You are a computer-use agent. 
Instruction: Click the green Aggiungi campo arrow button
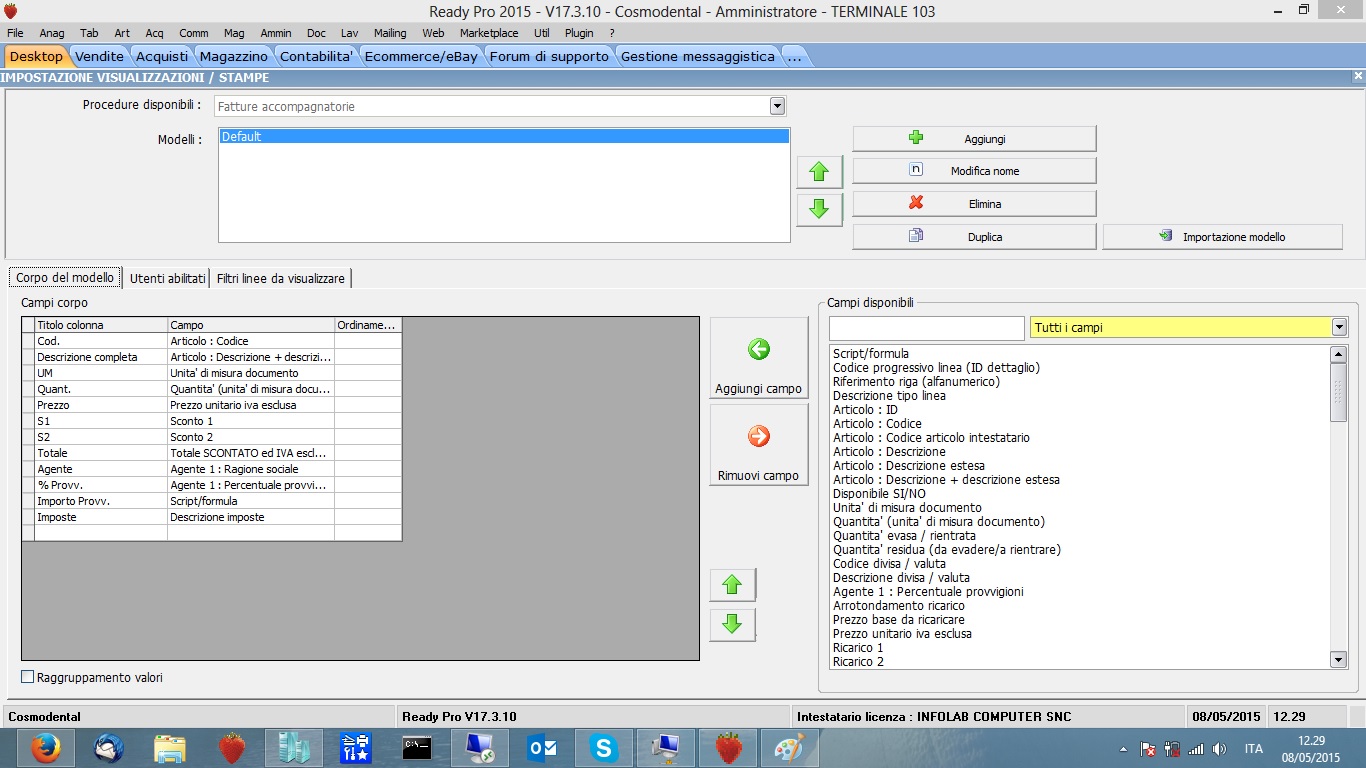coord(759,357)
